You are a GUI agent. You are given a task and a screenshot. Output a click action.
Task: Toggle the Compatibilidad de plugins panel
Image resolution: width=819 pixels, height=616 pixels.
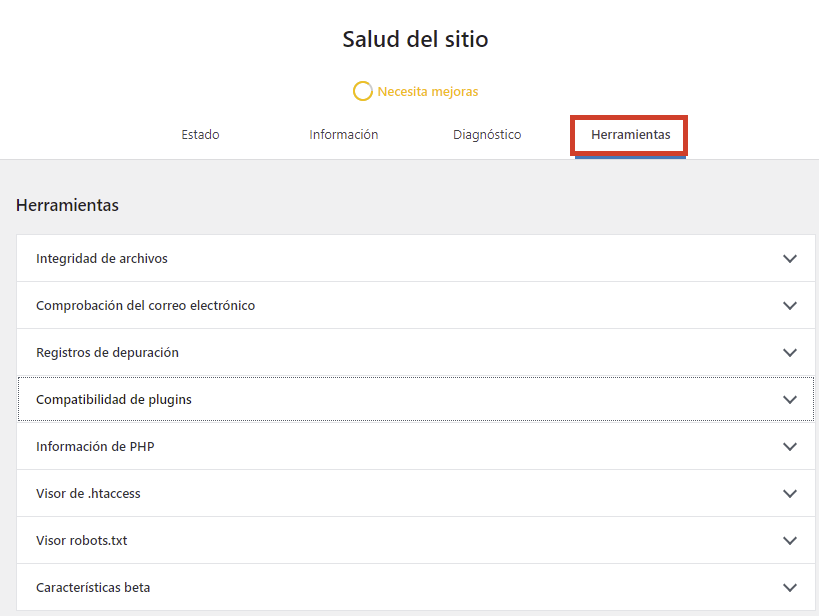pos(416,399)
